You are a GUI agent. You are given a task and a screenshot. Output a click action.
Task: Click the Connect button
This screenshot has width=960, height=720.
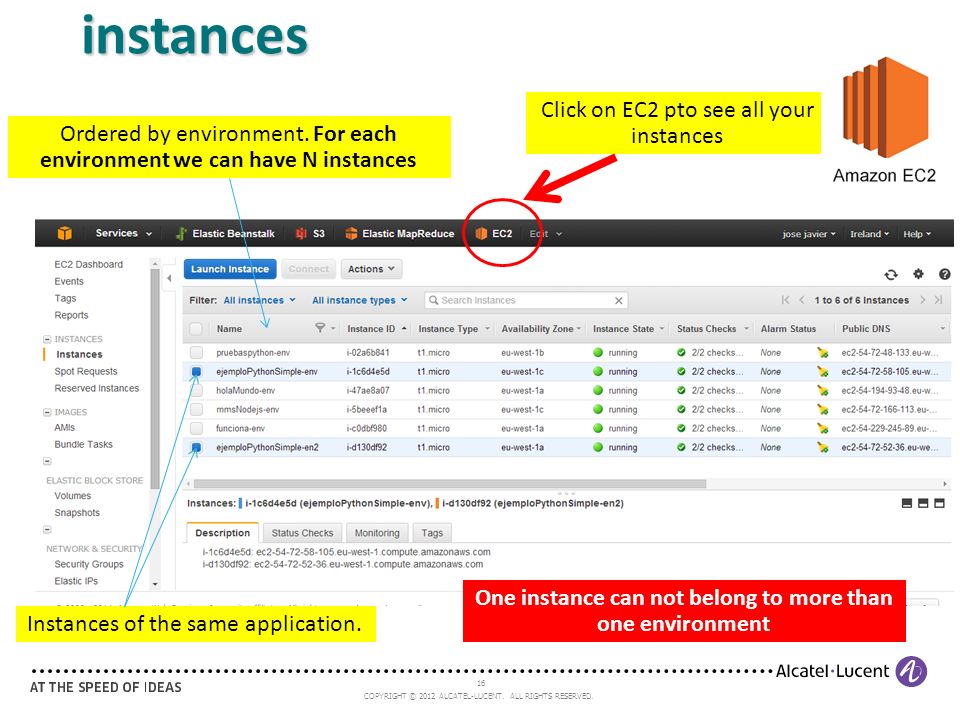point(309,269)
